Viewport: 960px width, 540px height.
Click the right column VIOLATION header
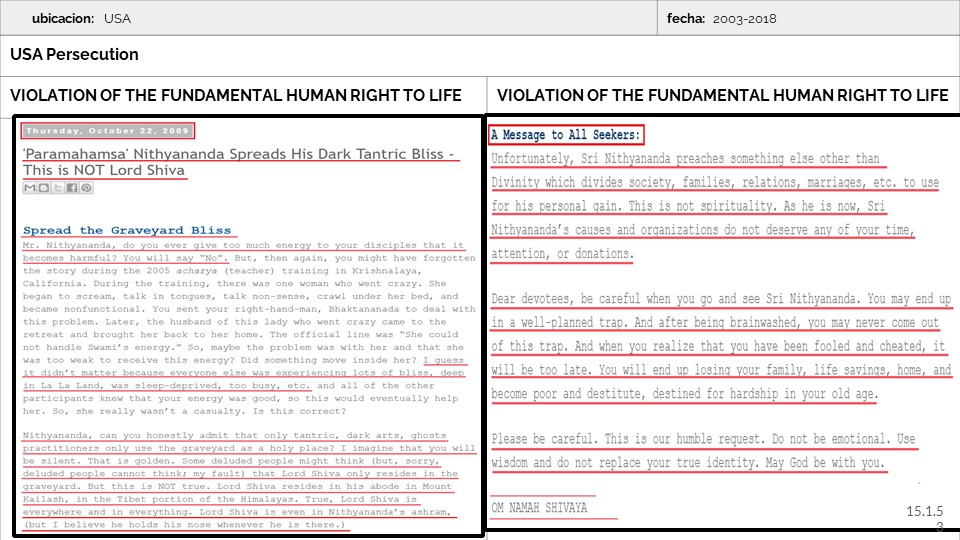tap(722, 95)
